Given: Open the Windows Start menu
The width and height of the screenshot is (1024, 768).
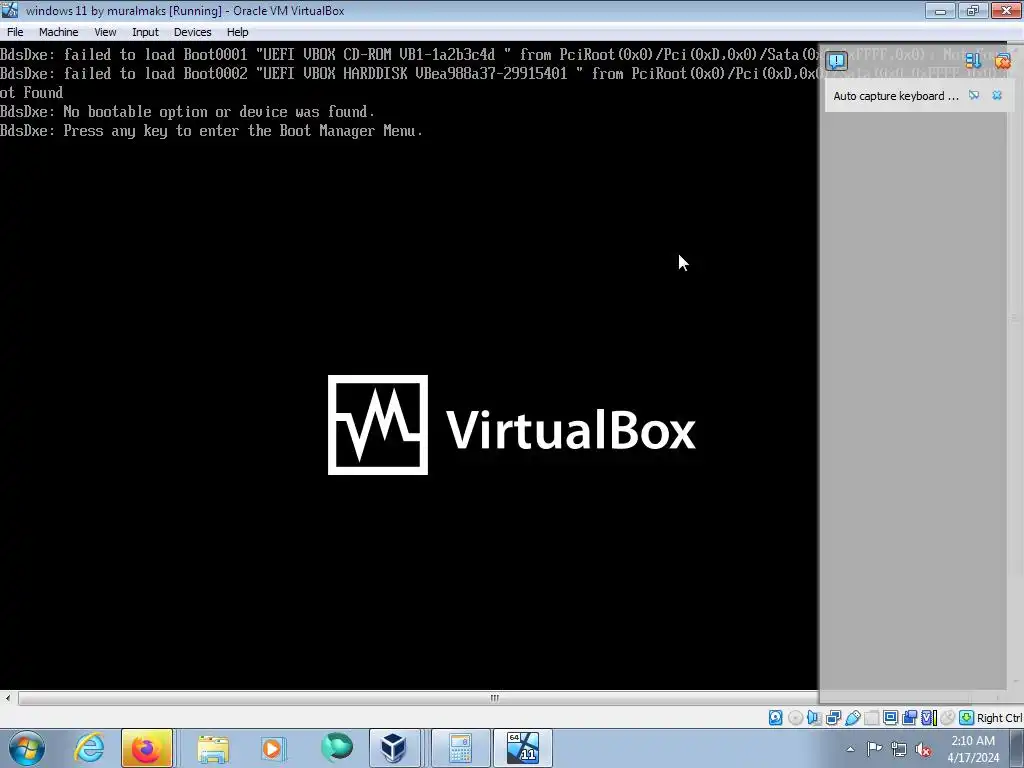Looking at the screenshot, I should (26, 748).
